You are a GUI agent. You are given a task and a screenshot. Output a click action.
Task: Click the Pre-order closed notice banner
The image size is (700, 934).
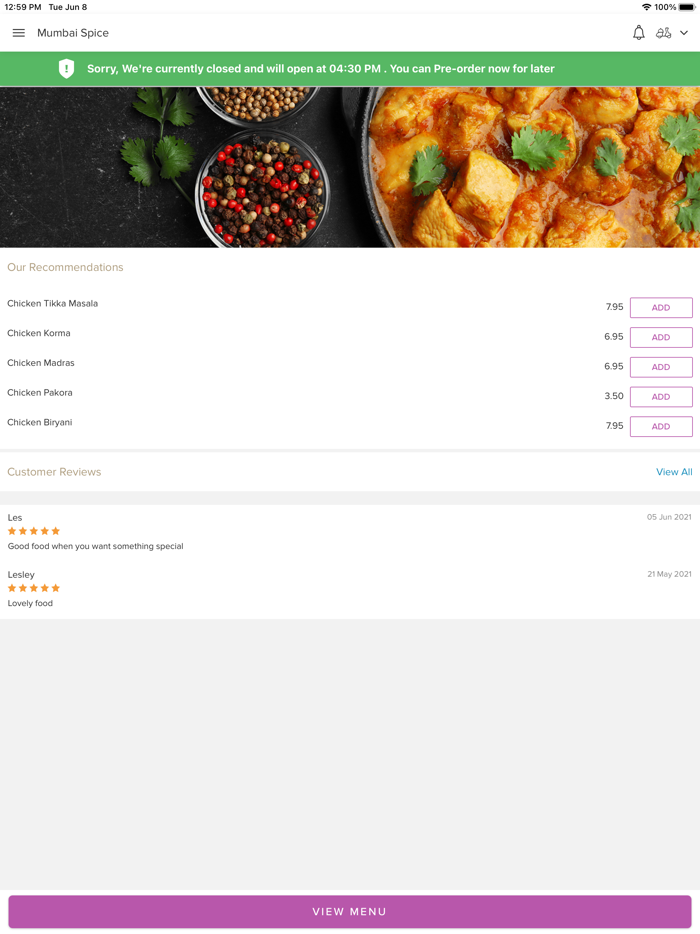(x=350, y=69)
